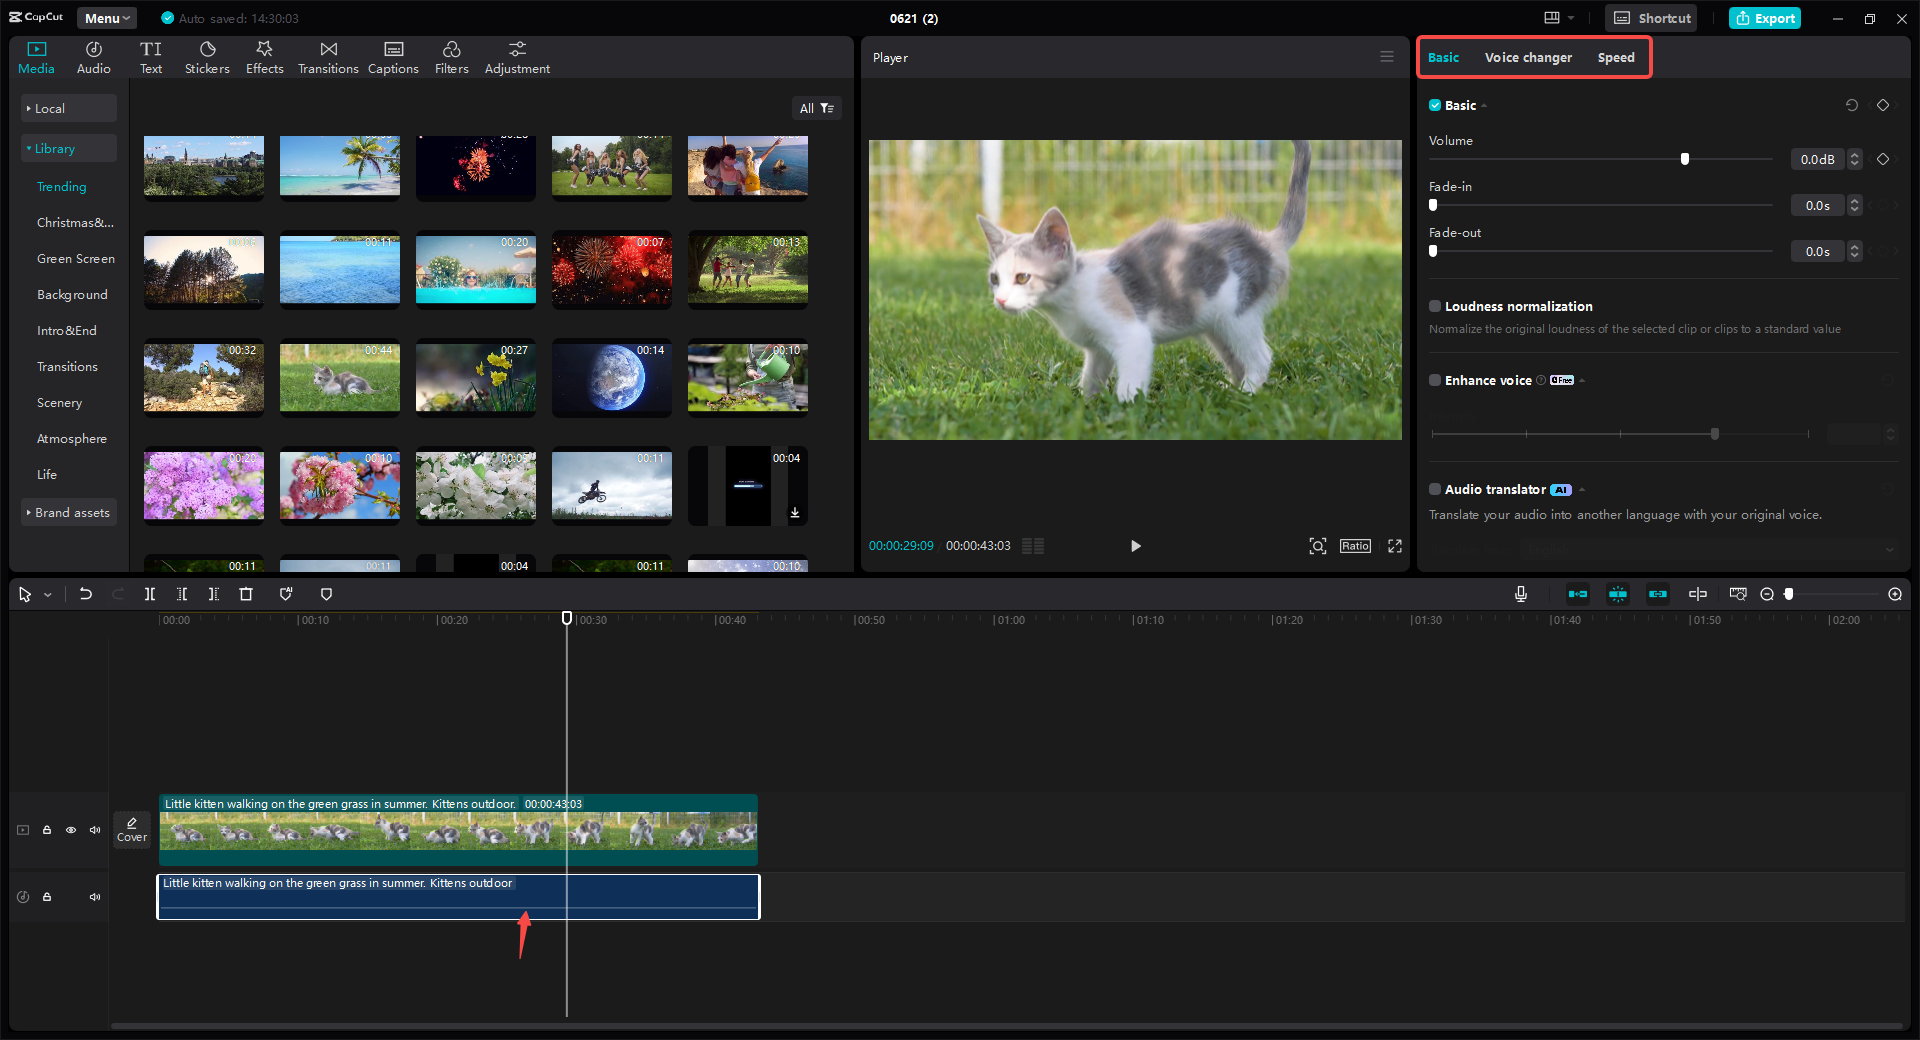This screenshot has height=1040, width=1920.
Task: Click the delete-left trim tool
Action: click(x=182, y=594)
